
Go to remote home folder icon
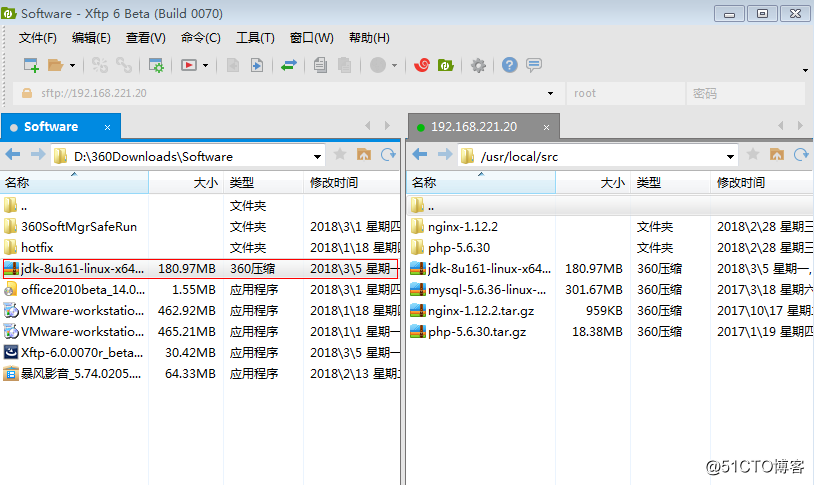pyautogui.click(x=777, y=154)
